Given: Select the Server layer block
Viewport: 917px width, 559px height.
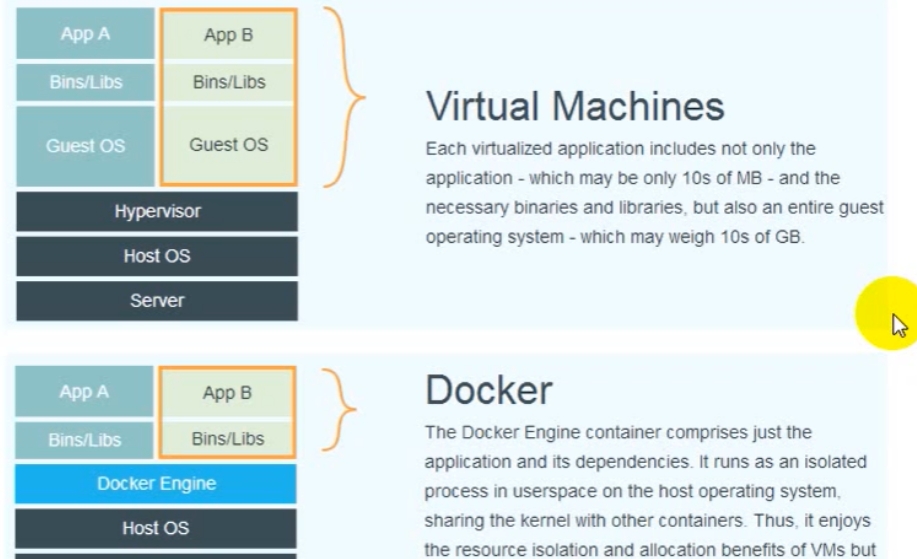Looking at the screenshot, I should [156, 300].
